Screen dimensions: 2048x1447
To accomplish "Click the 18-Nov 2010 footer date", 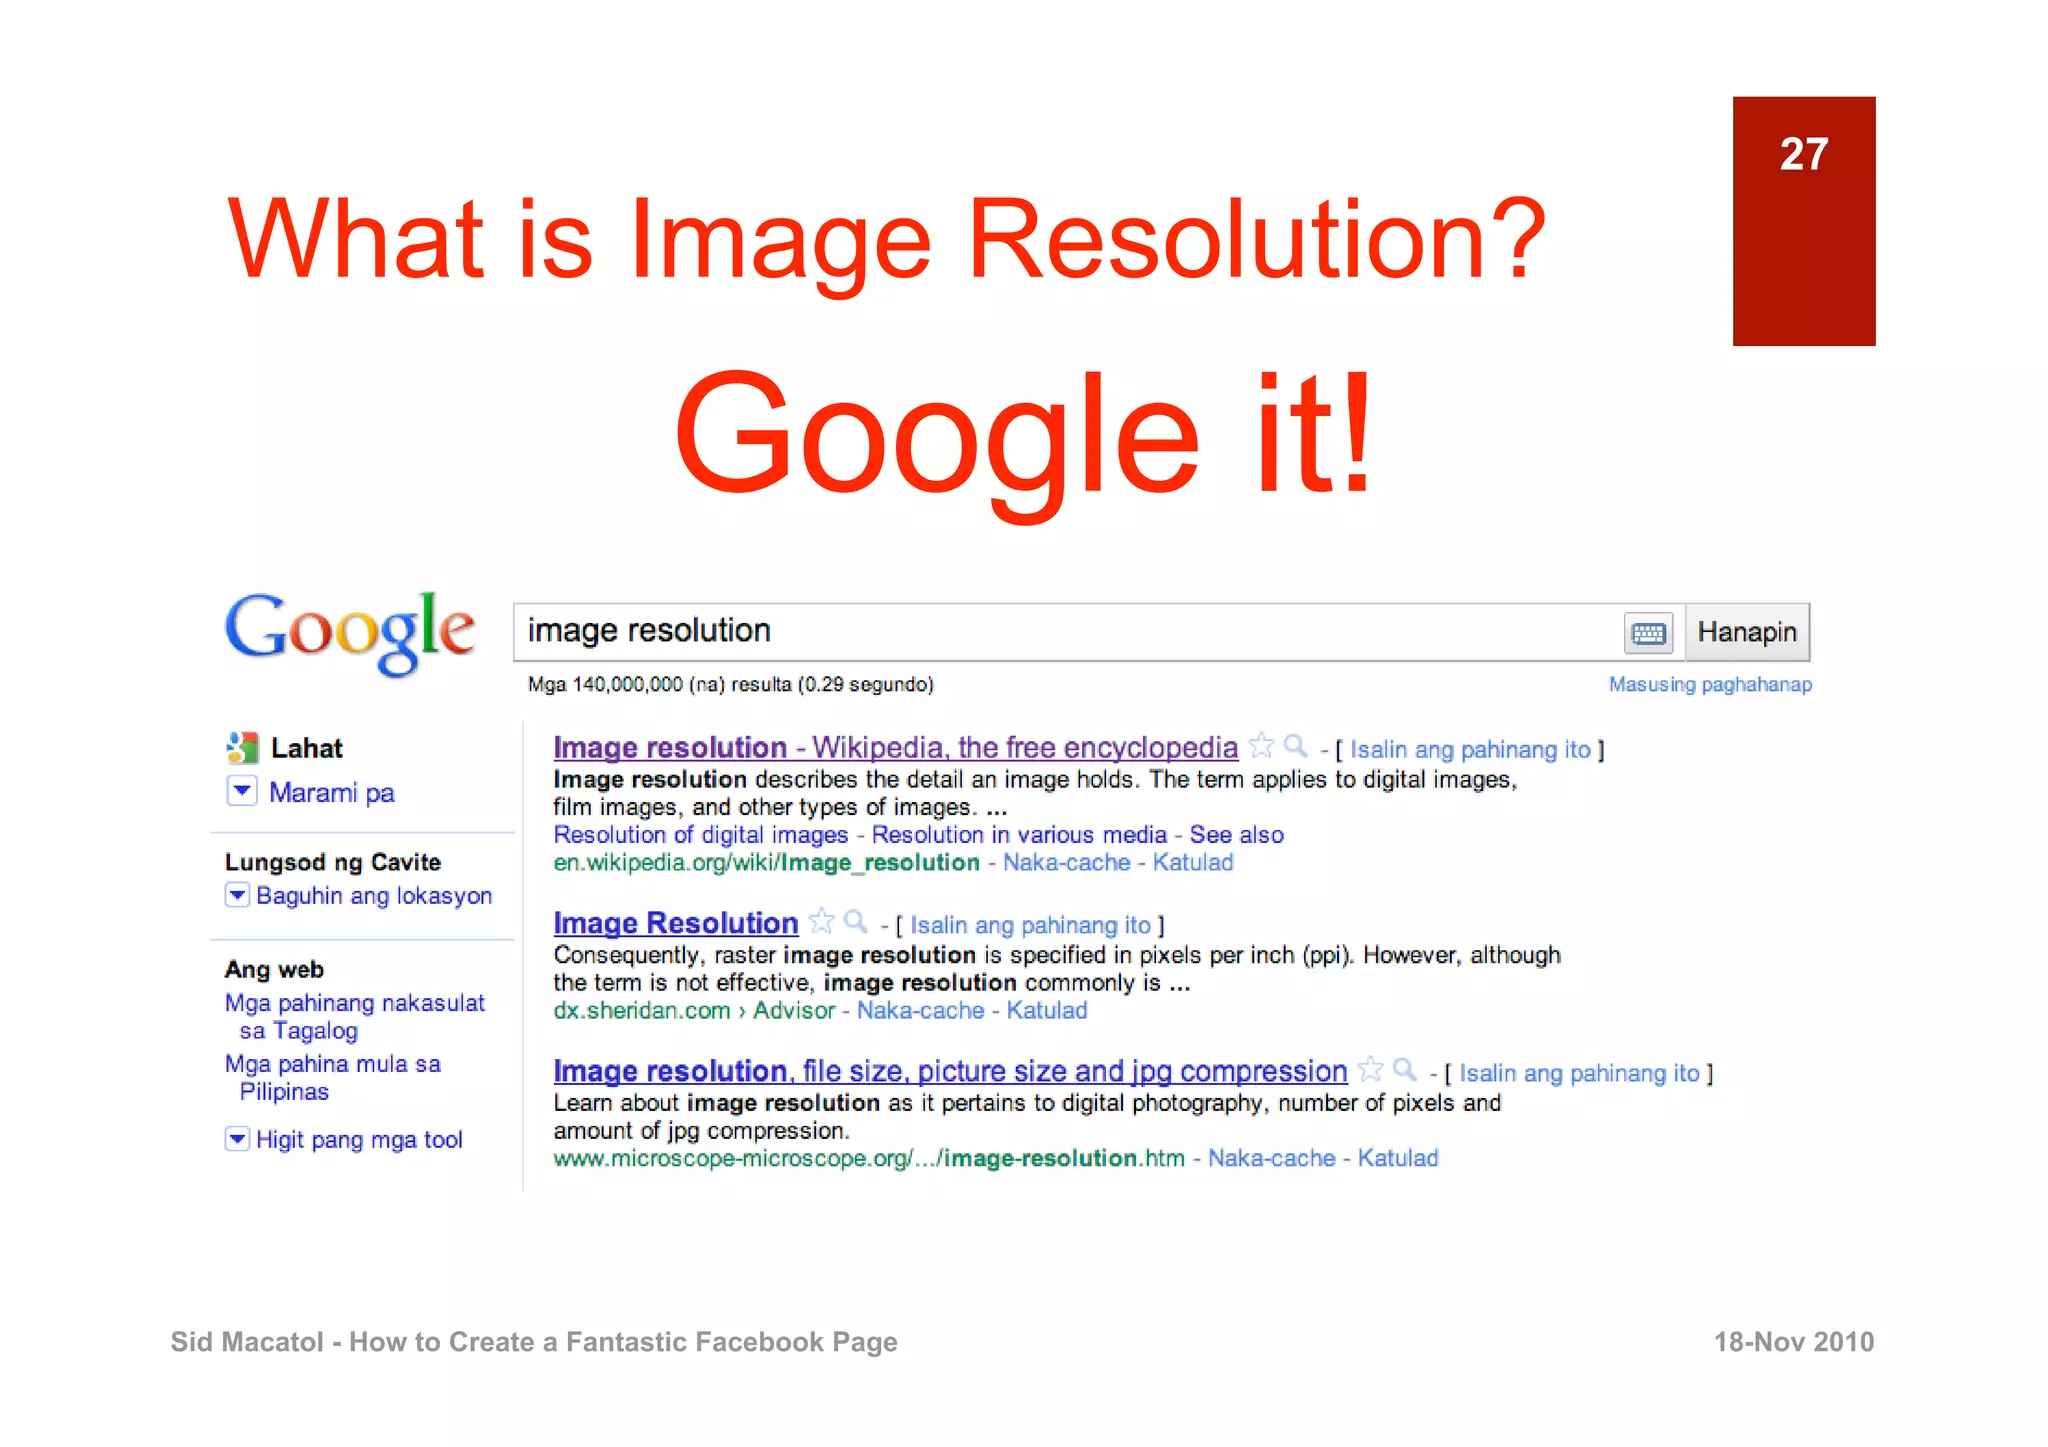I will click(x=1793, y=1341).
